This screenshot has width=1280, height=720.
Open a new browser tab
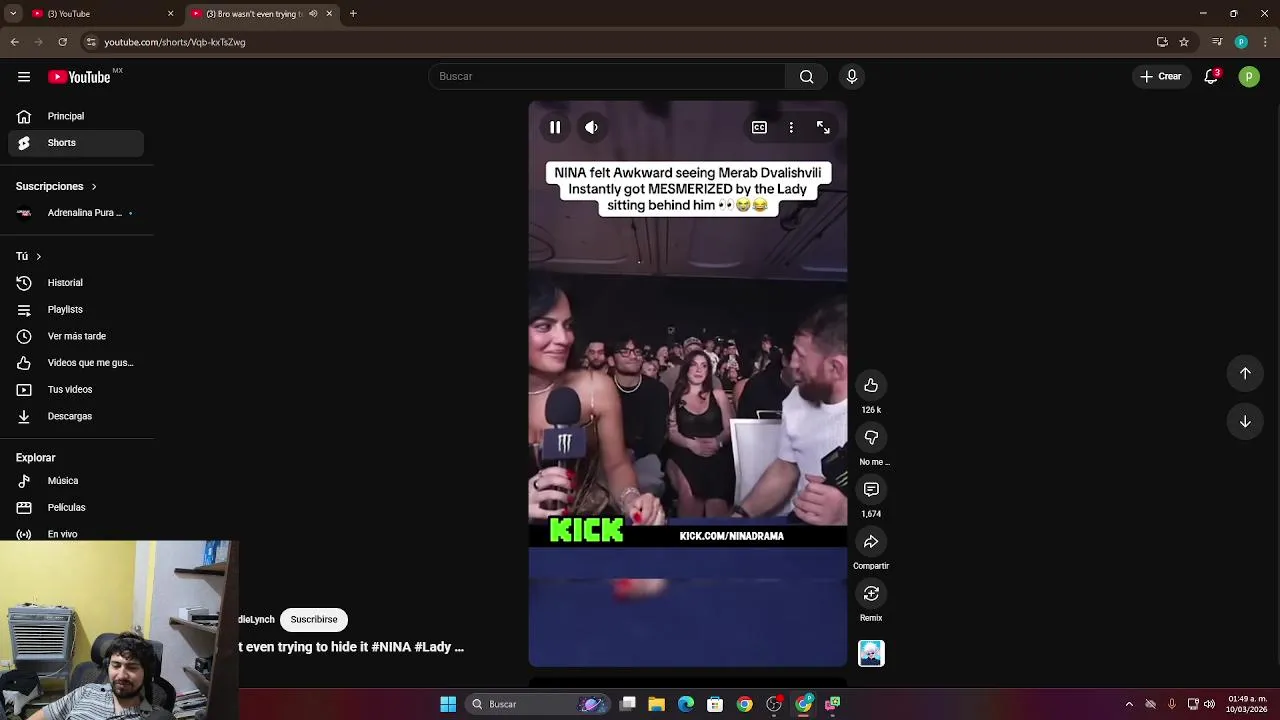tap(353, 14)
